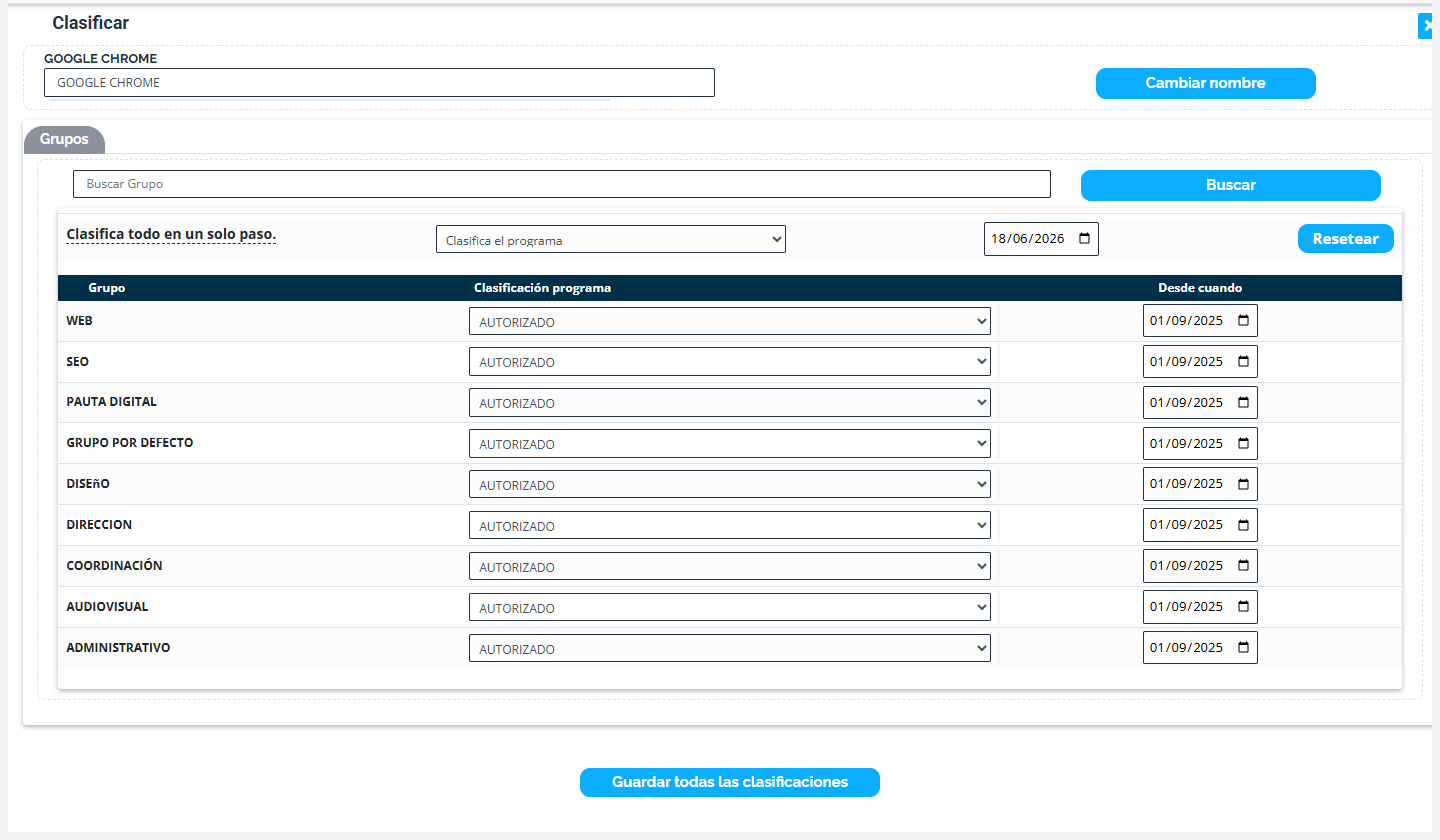This screenshot has height=840, width=1440.
Task: Open calendar icon of 18/06/2026 date field
Action: tap(1084, 239)
